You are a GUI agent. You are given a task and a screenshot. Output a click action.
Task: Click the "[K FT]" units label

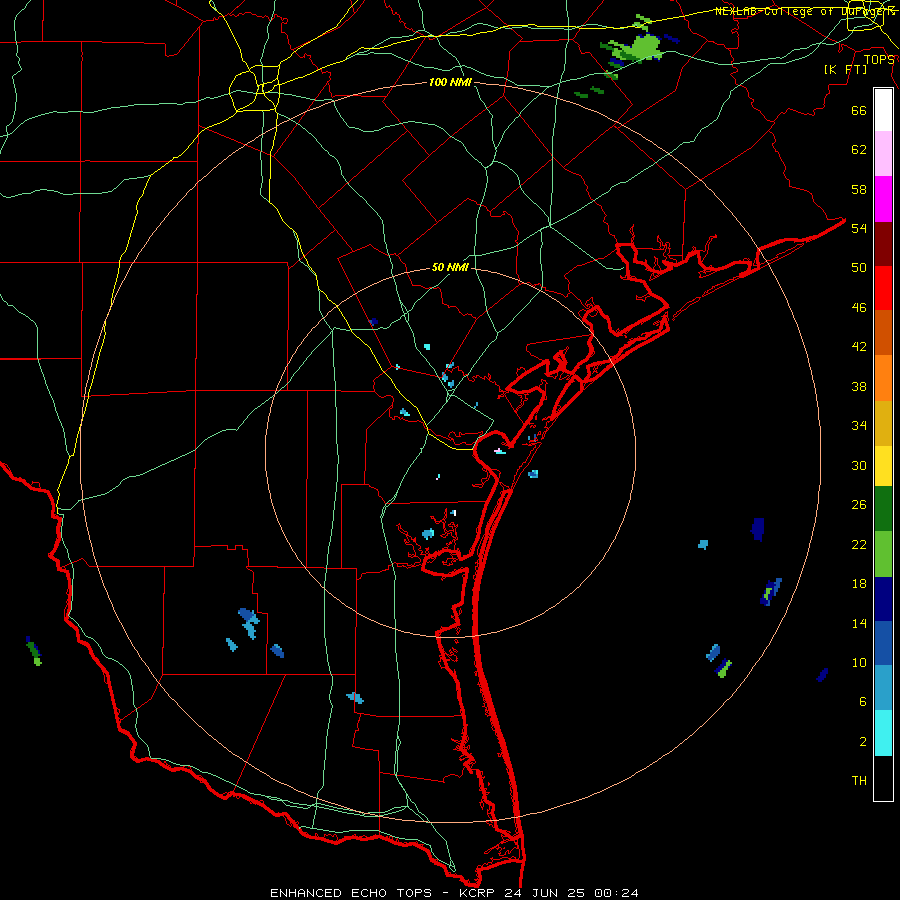(x=845, y=69)
